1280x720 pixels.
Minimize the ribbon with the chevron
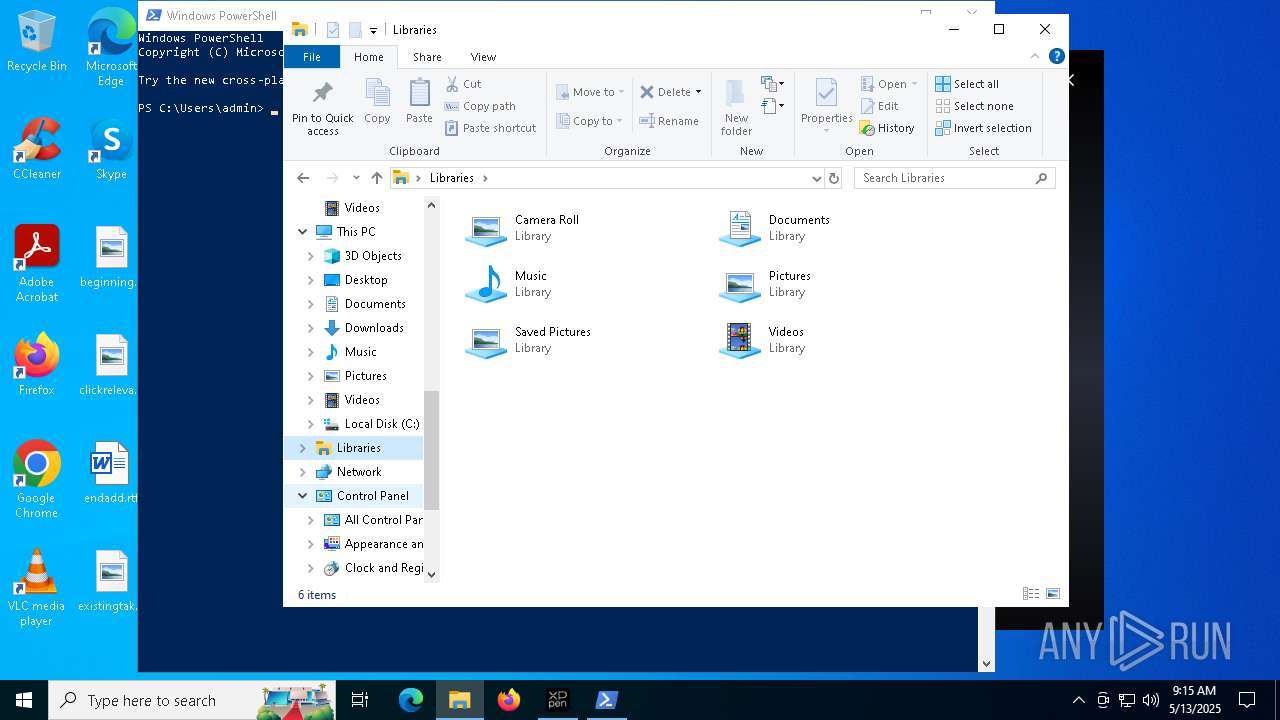(x=1035, y=57)
